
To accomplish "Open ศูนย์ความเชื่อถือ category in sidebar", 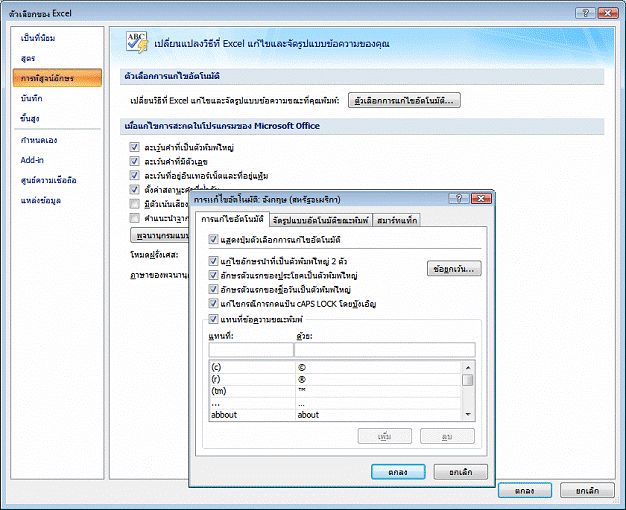I will (48, 180).
